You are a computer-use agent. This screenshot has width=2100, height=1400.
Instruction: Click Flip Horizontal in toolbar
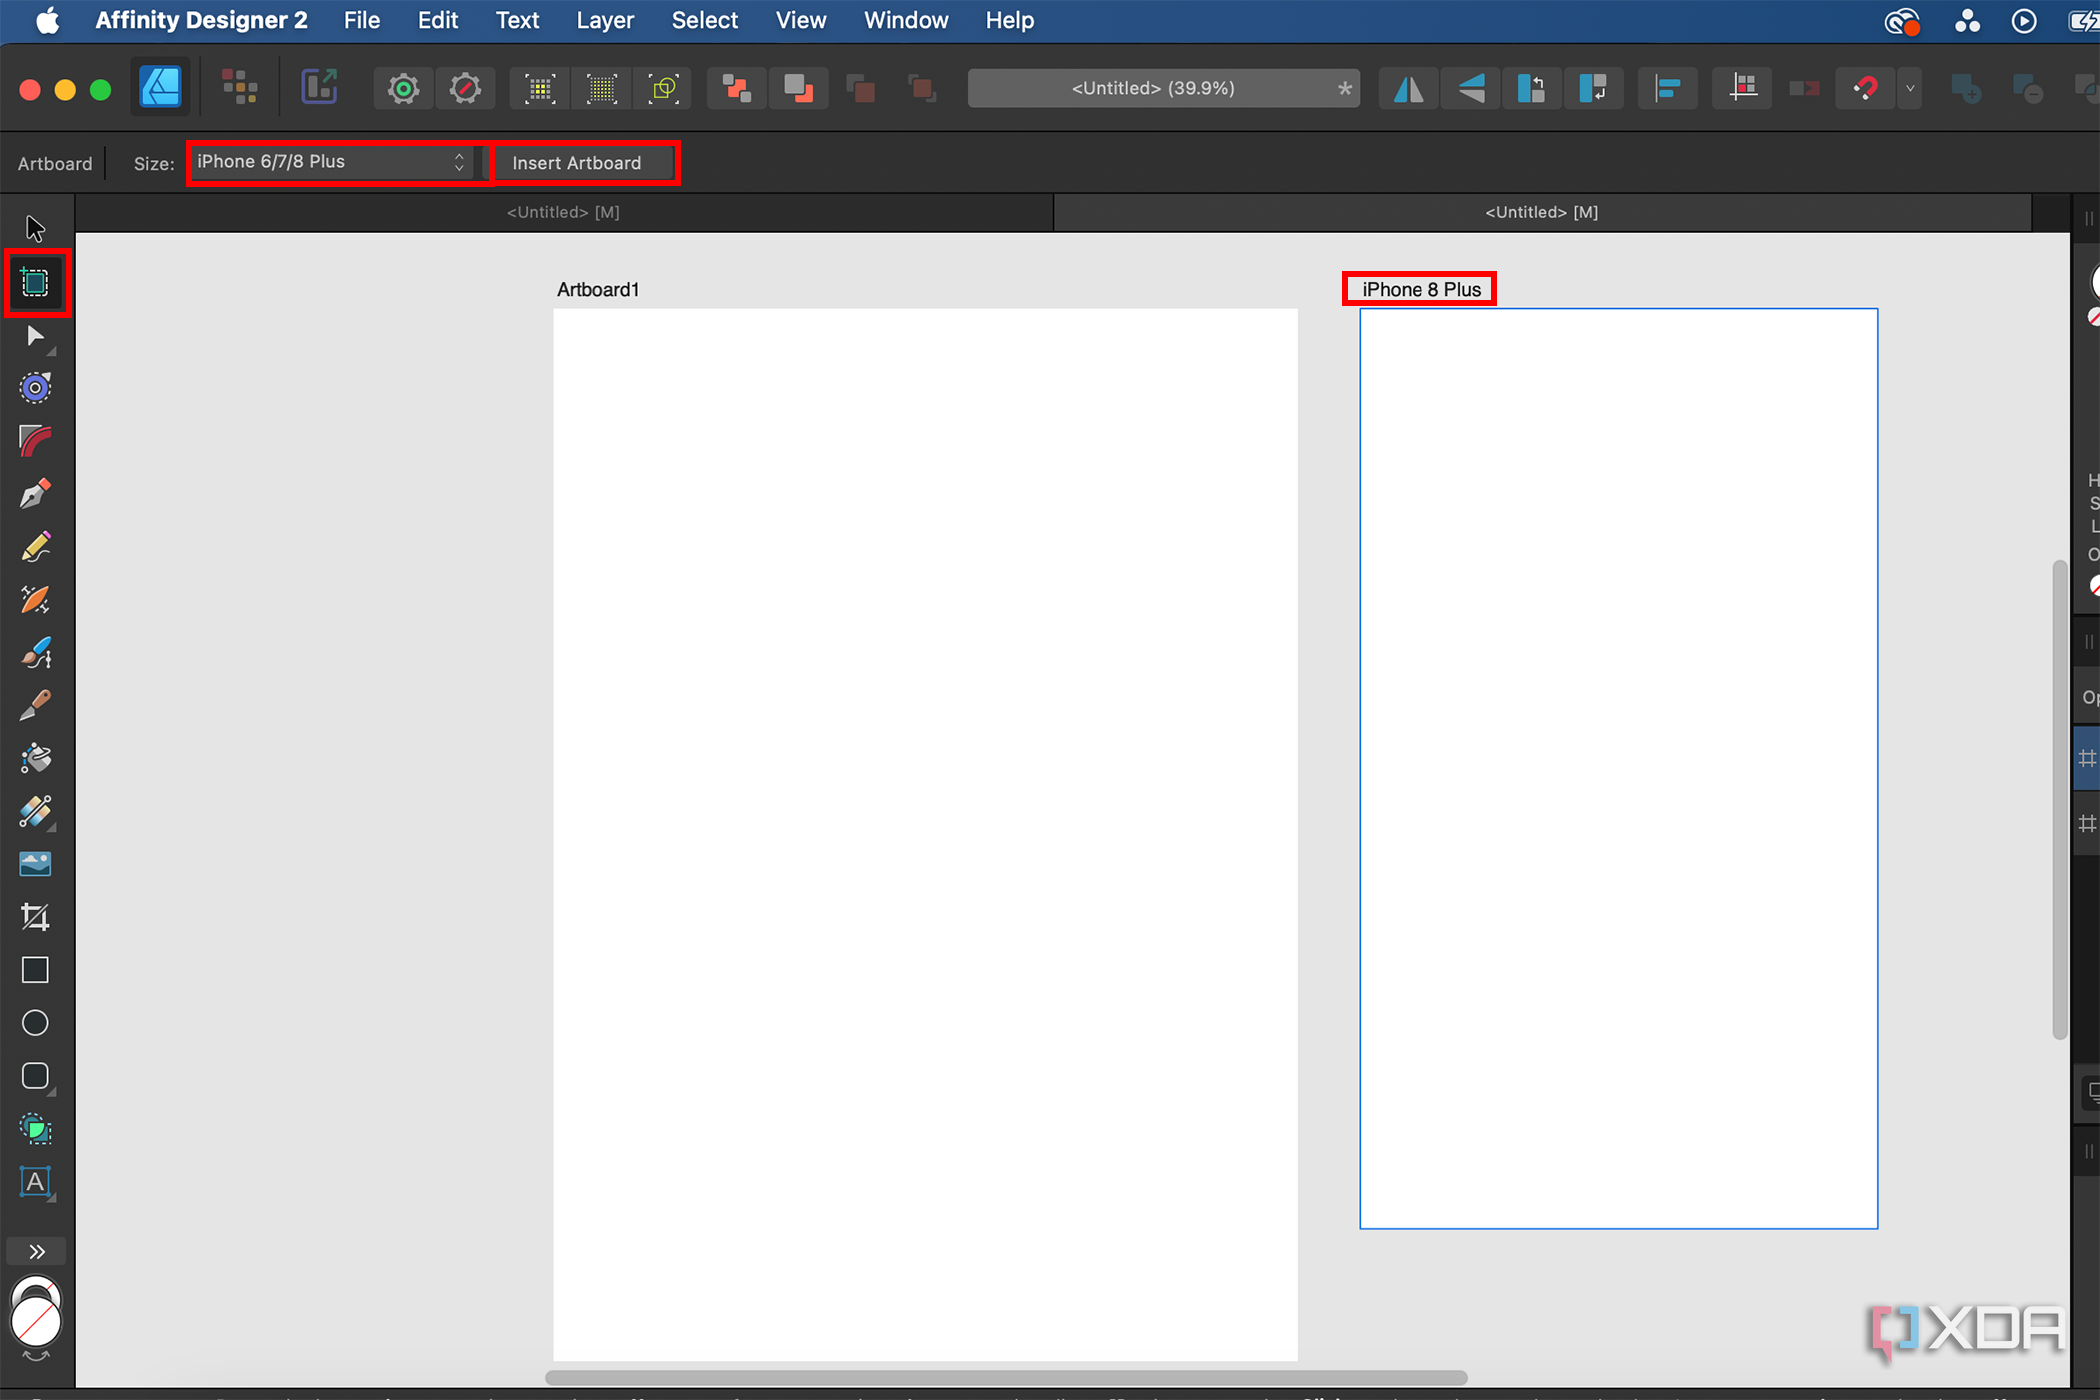[x=1408, y=88]
